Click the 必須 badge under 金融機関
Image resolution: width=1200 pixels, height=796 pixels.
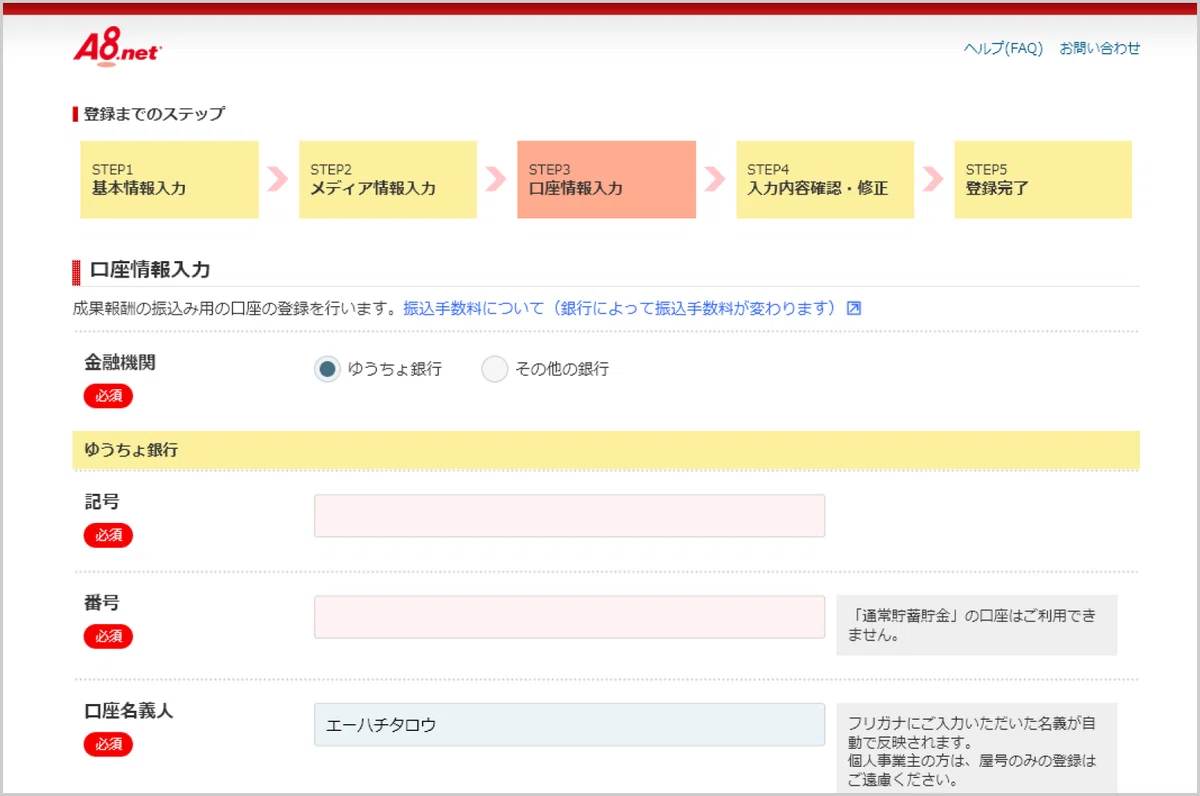coord(108,396)
